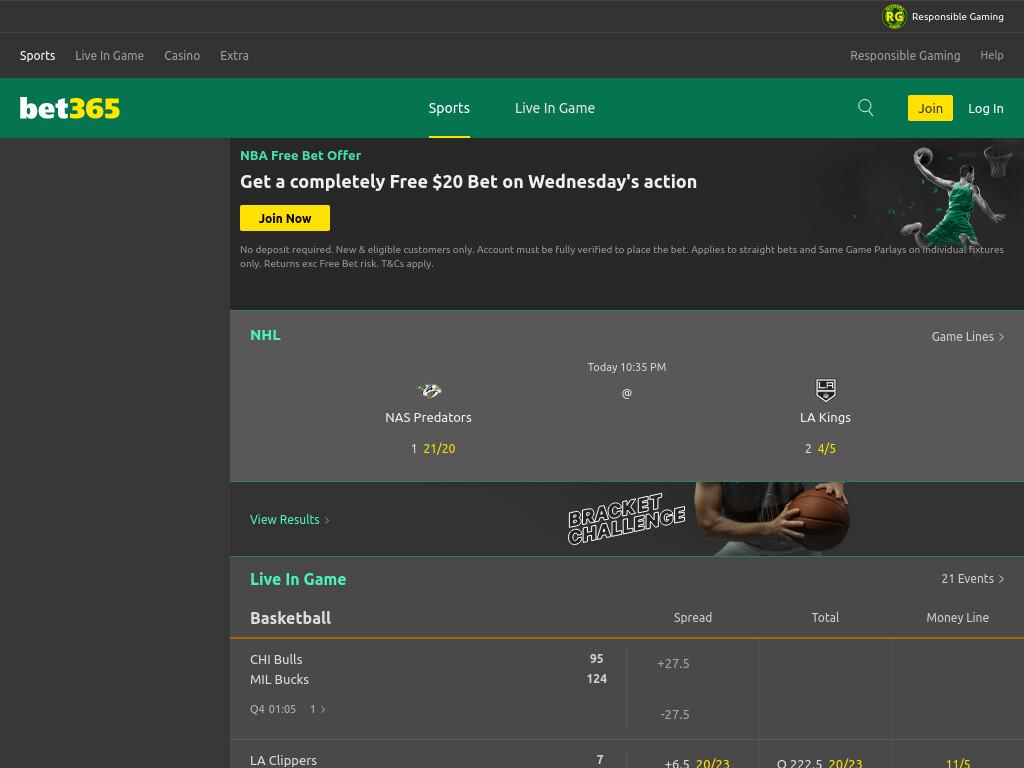This screenshot has width=1024, height=768.
Task: Click the bet365 logo
Action: (70, 108)
